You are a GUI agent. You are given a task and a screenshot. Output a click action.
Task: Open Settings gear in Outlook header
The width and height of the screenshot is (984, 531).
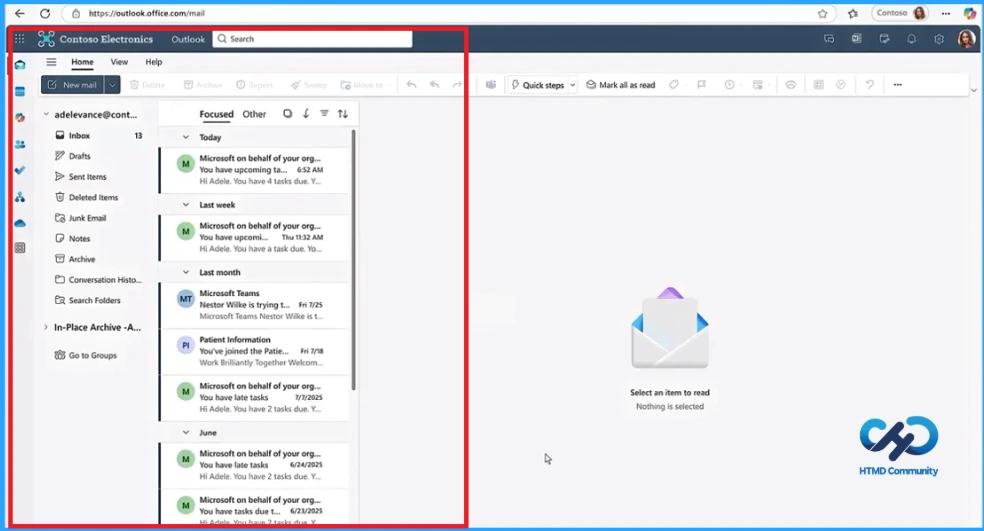[x=939, y=39]
